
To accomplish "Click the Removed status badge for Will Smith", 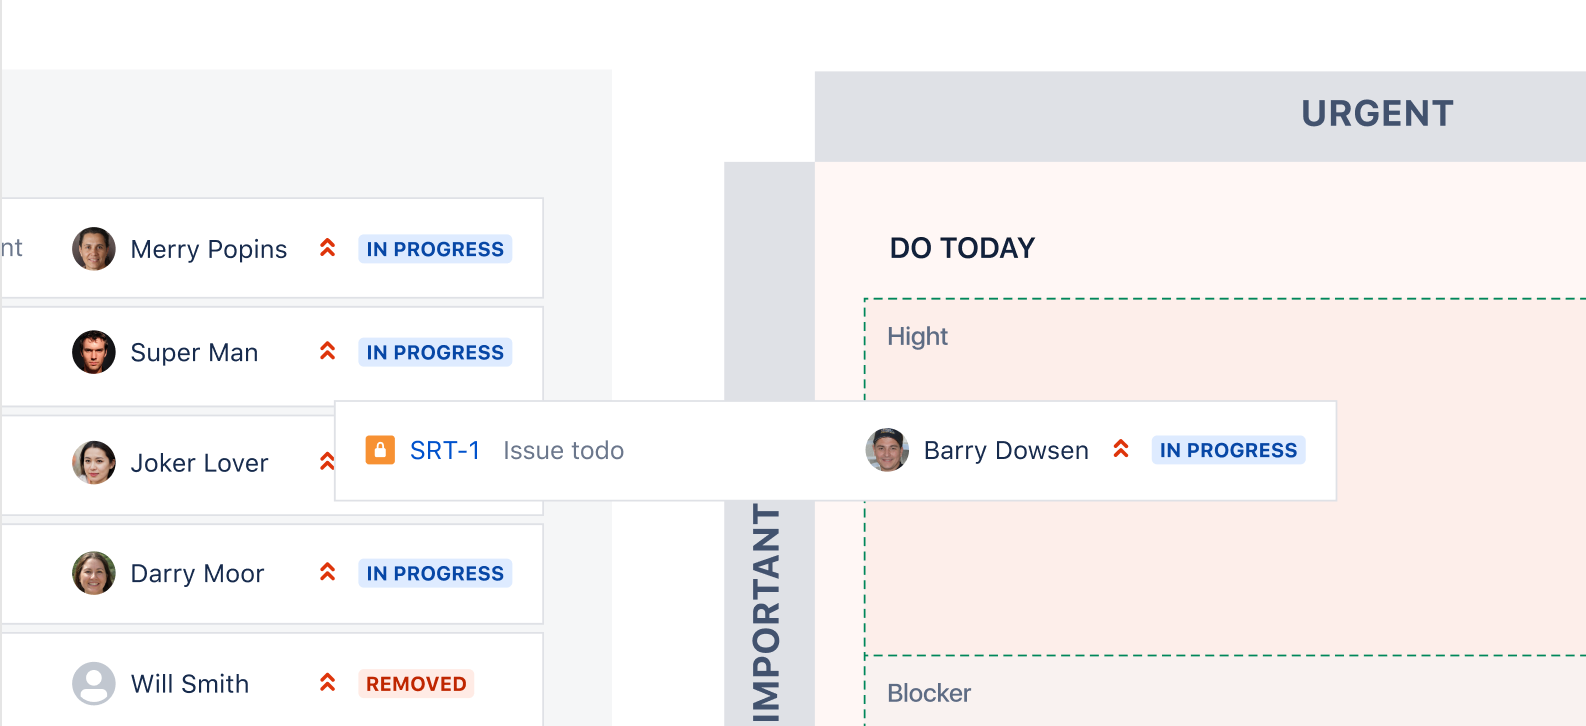I will point(416,684).
